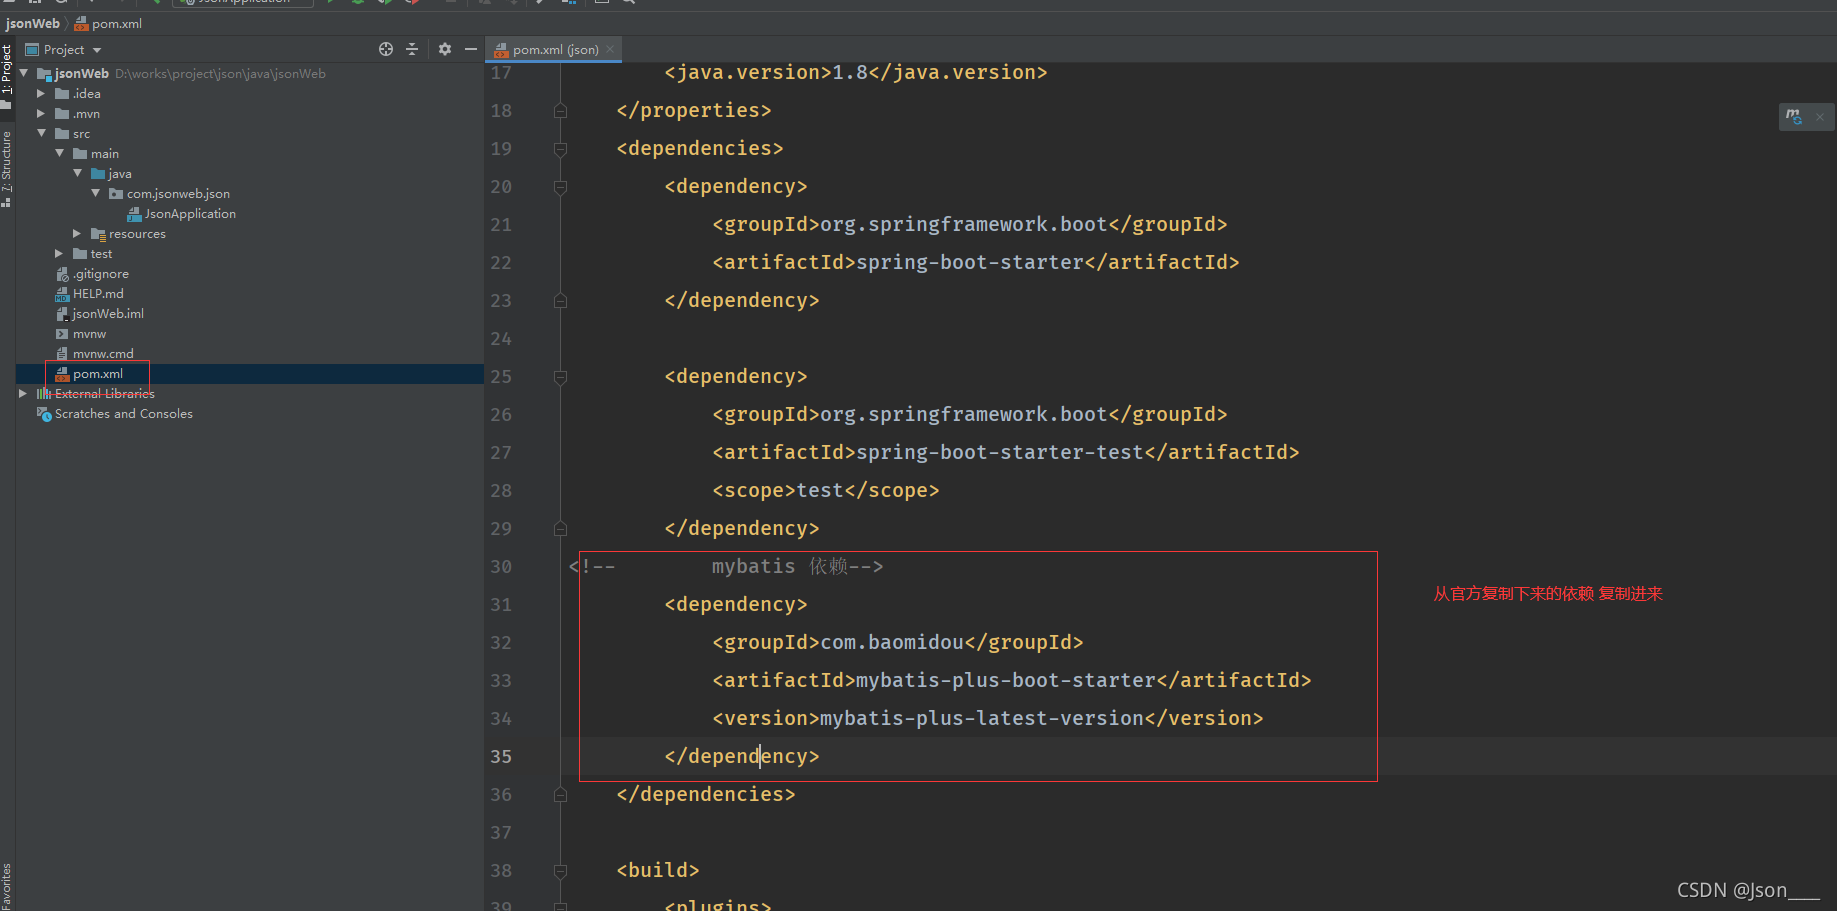The image size is (1837, 911).
Task: Toggle the Project tool window sidebar button
Action: click(x=8, y=68)
